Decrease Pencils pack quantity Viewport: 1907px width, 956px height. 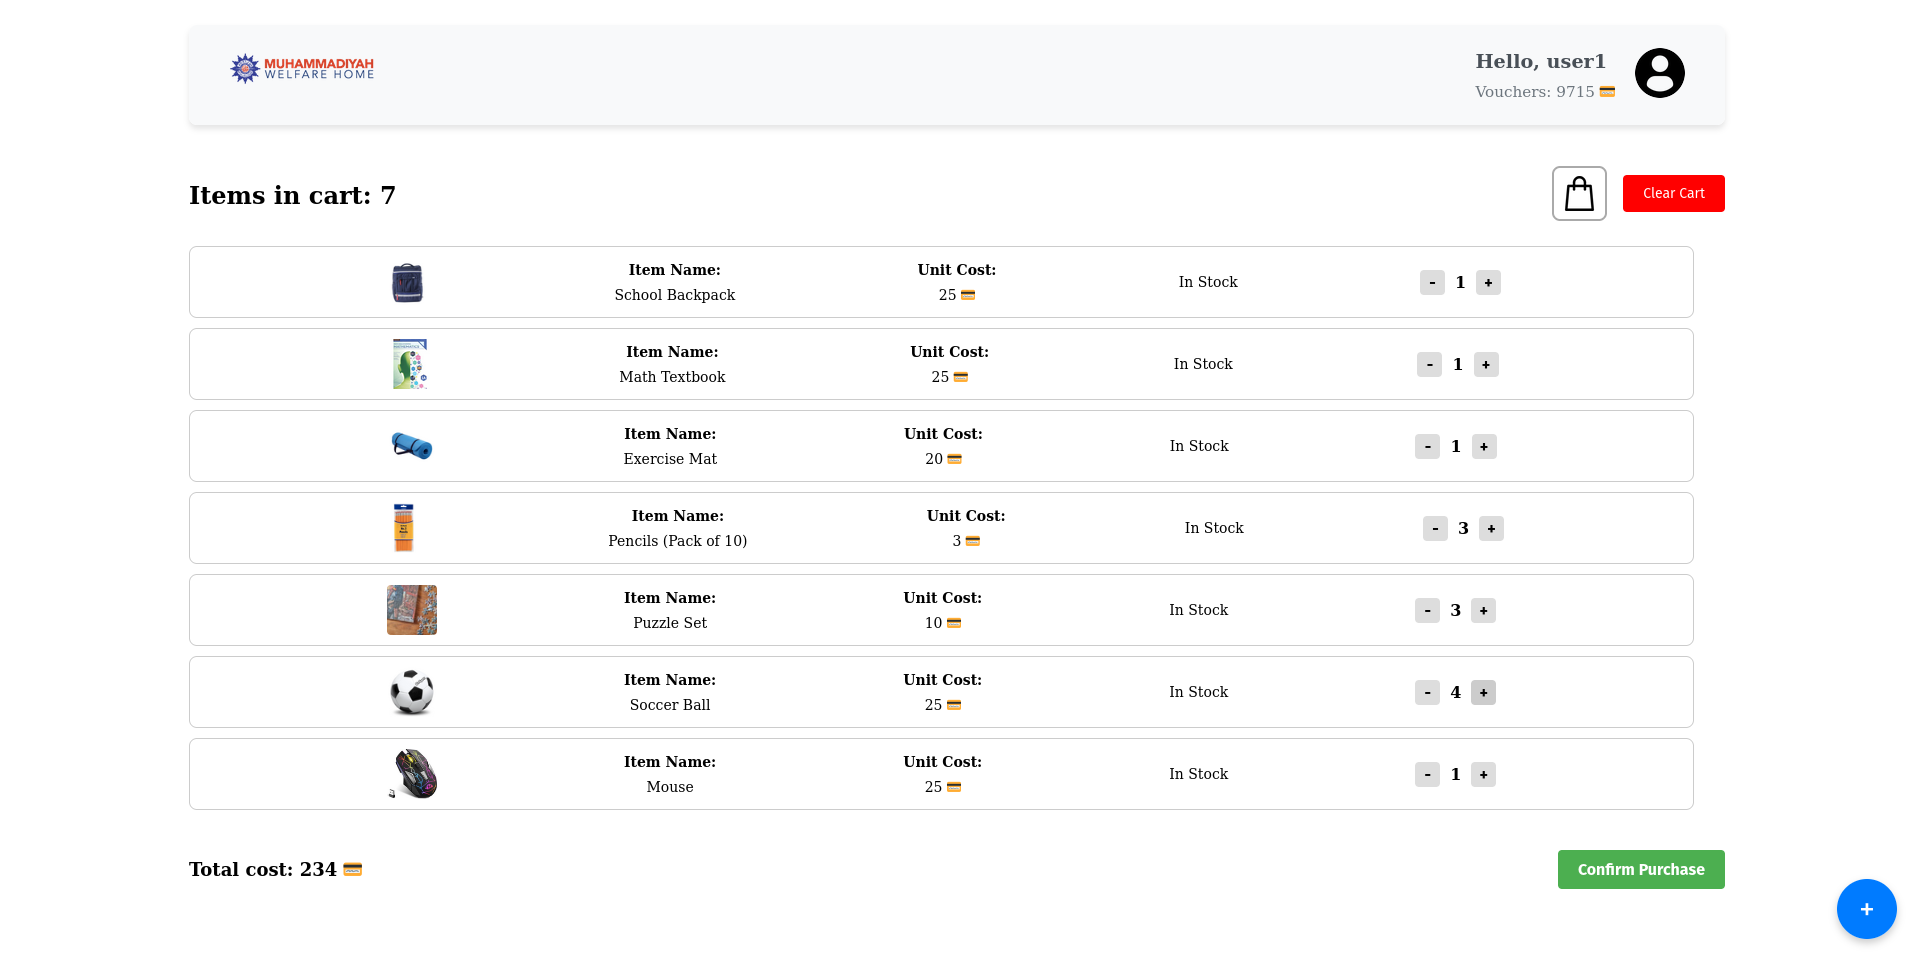pyautogui.click(x=1435, y=529)
